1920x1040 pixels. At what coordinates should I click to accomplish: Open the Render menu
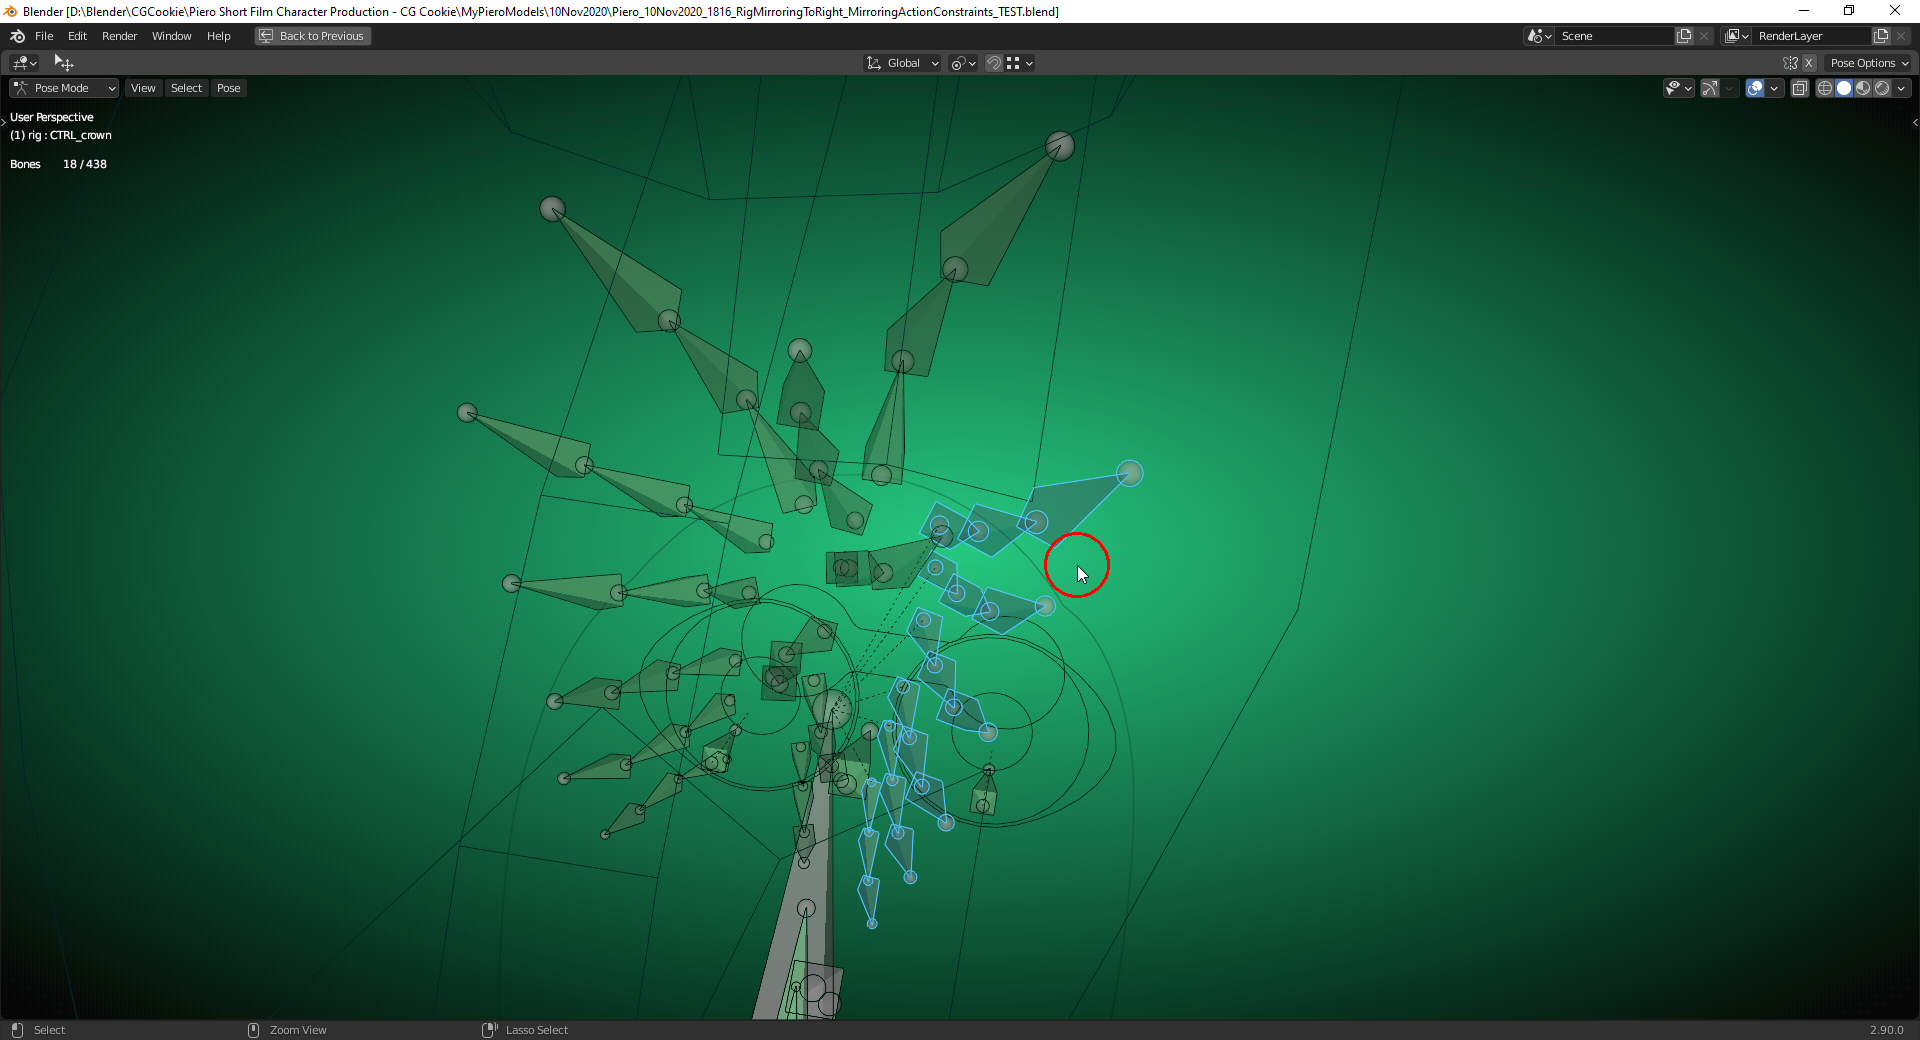[119, 36]
